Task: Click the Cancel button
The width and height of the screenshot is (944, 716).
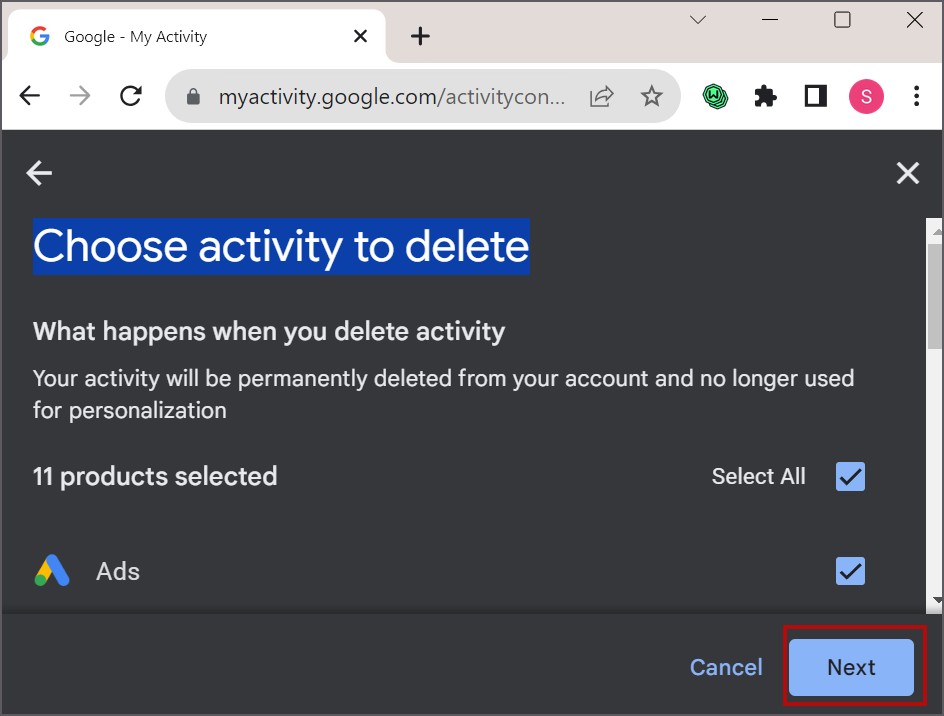Action: coord(726,667)
